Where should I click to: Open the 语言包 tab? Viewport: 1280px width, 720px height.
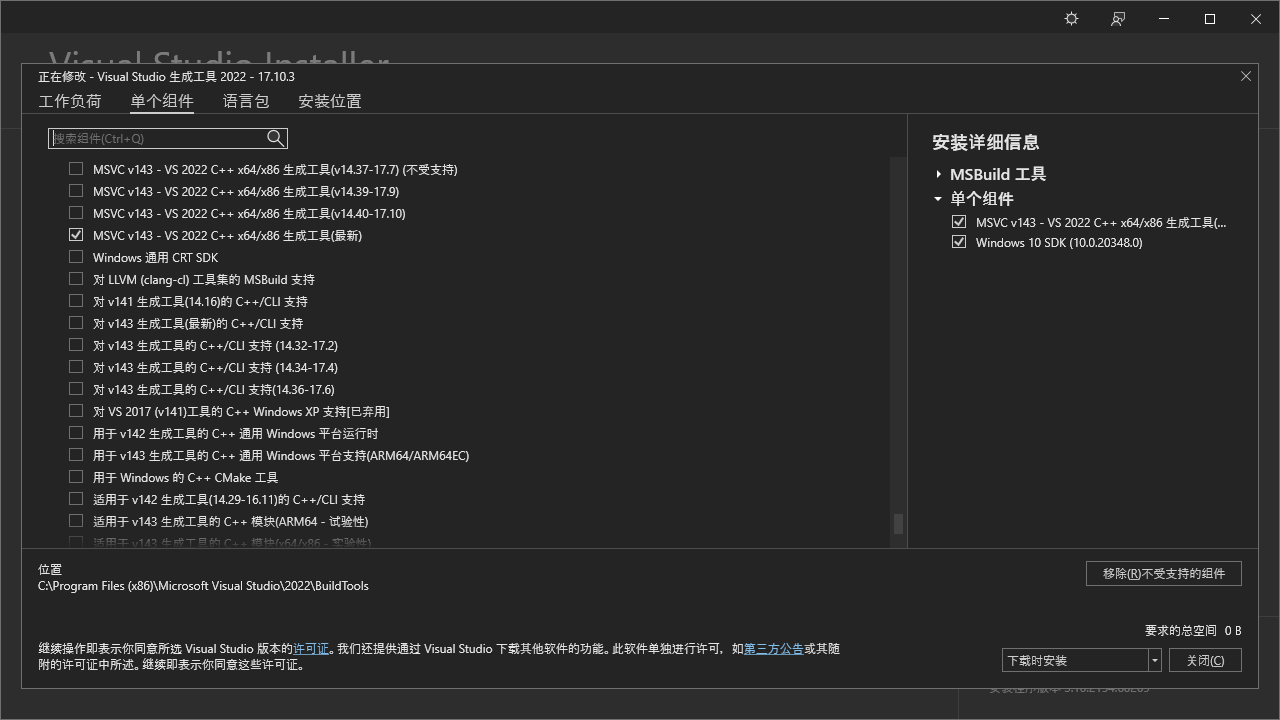pos(246,101)
